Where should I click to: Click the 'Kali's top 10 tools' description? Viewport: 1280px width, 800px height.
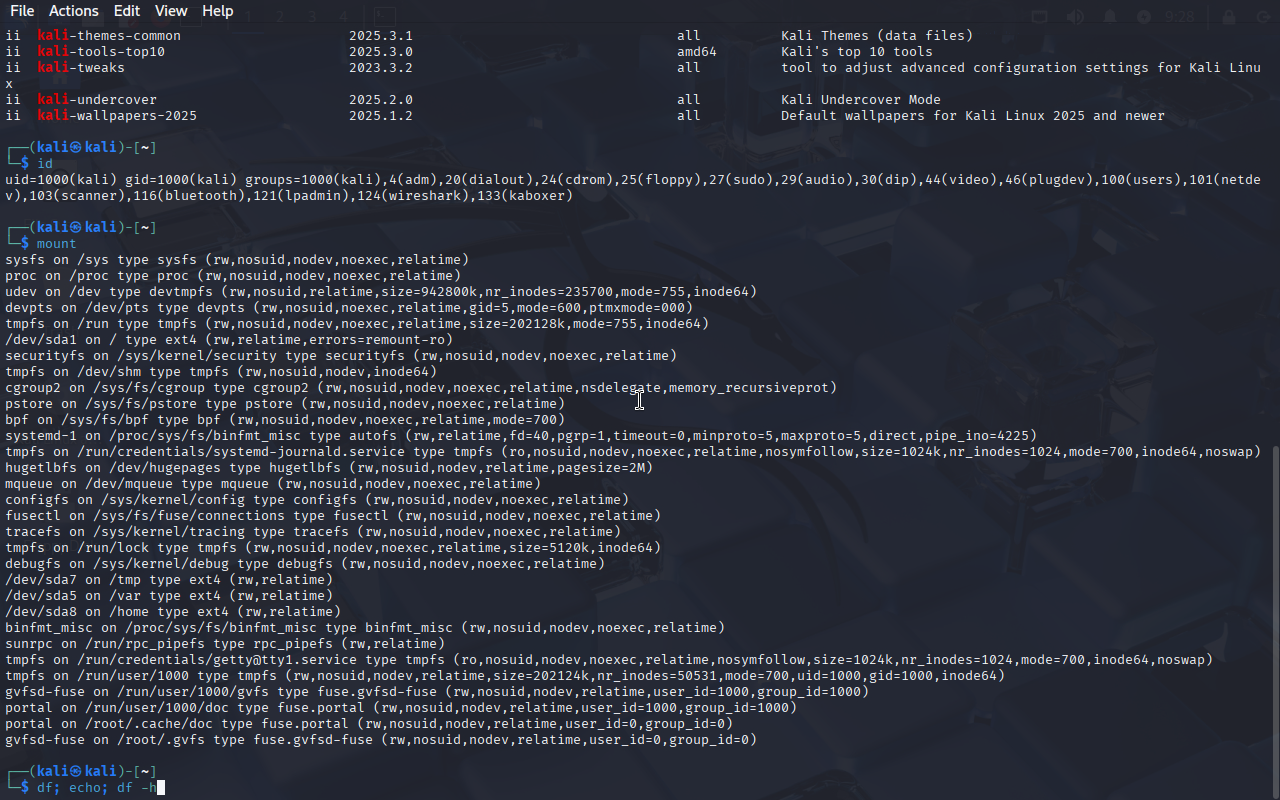(x=857, y=52)
